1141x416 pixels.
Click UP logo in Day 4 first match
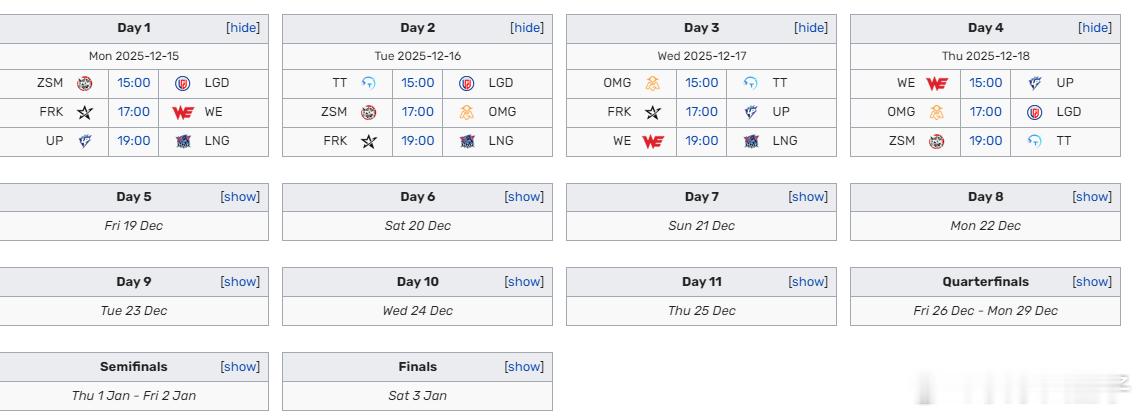pos(1034,83)
